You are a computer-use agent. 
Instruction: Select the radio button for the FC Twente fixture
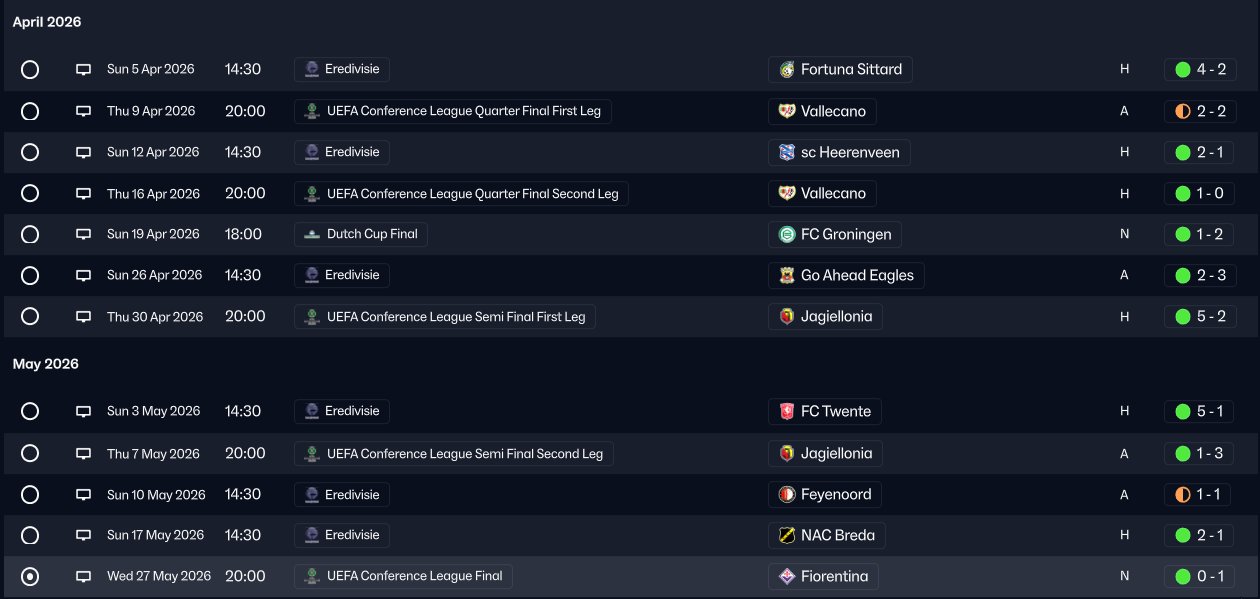[x=30, y=412]
